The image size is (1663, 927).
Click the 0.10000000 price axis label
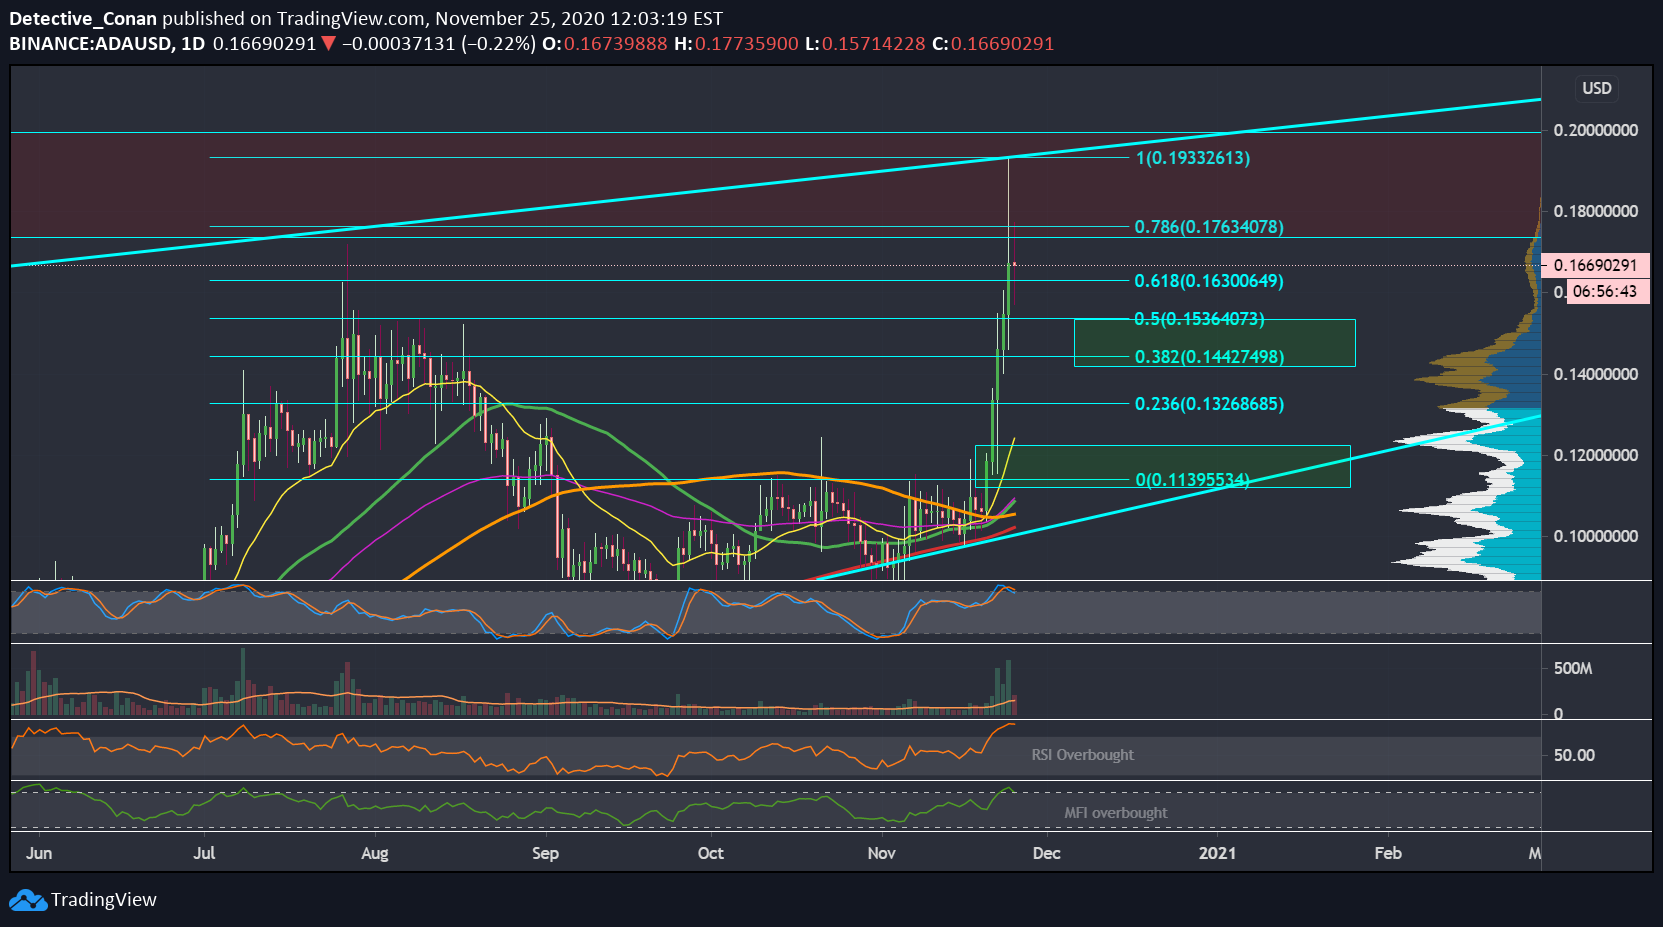click(1595, 536)
